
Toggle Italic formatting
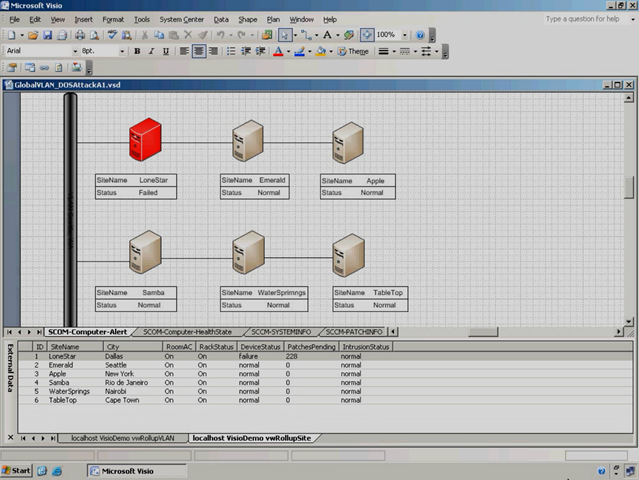(x=151, y=51)
